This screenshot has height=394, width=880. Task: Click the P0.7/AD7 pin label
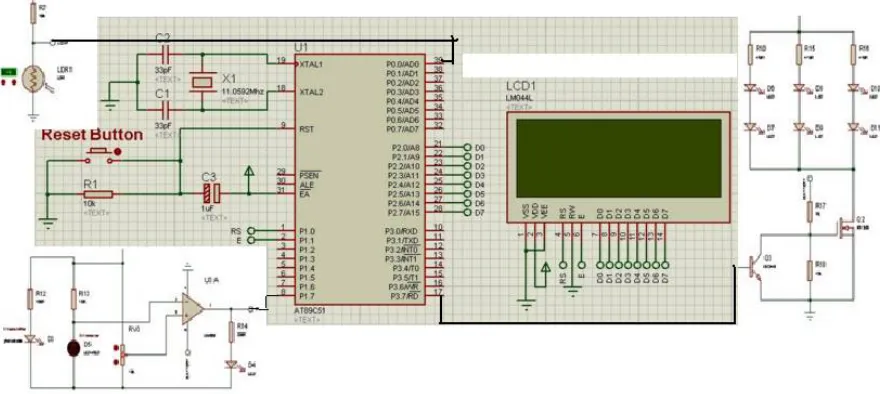[402, 129]
